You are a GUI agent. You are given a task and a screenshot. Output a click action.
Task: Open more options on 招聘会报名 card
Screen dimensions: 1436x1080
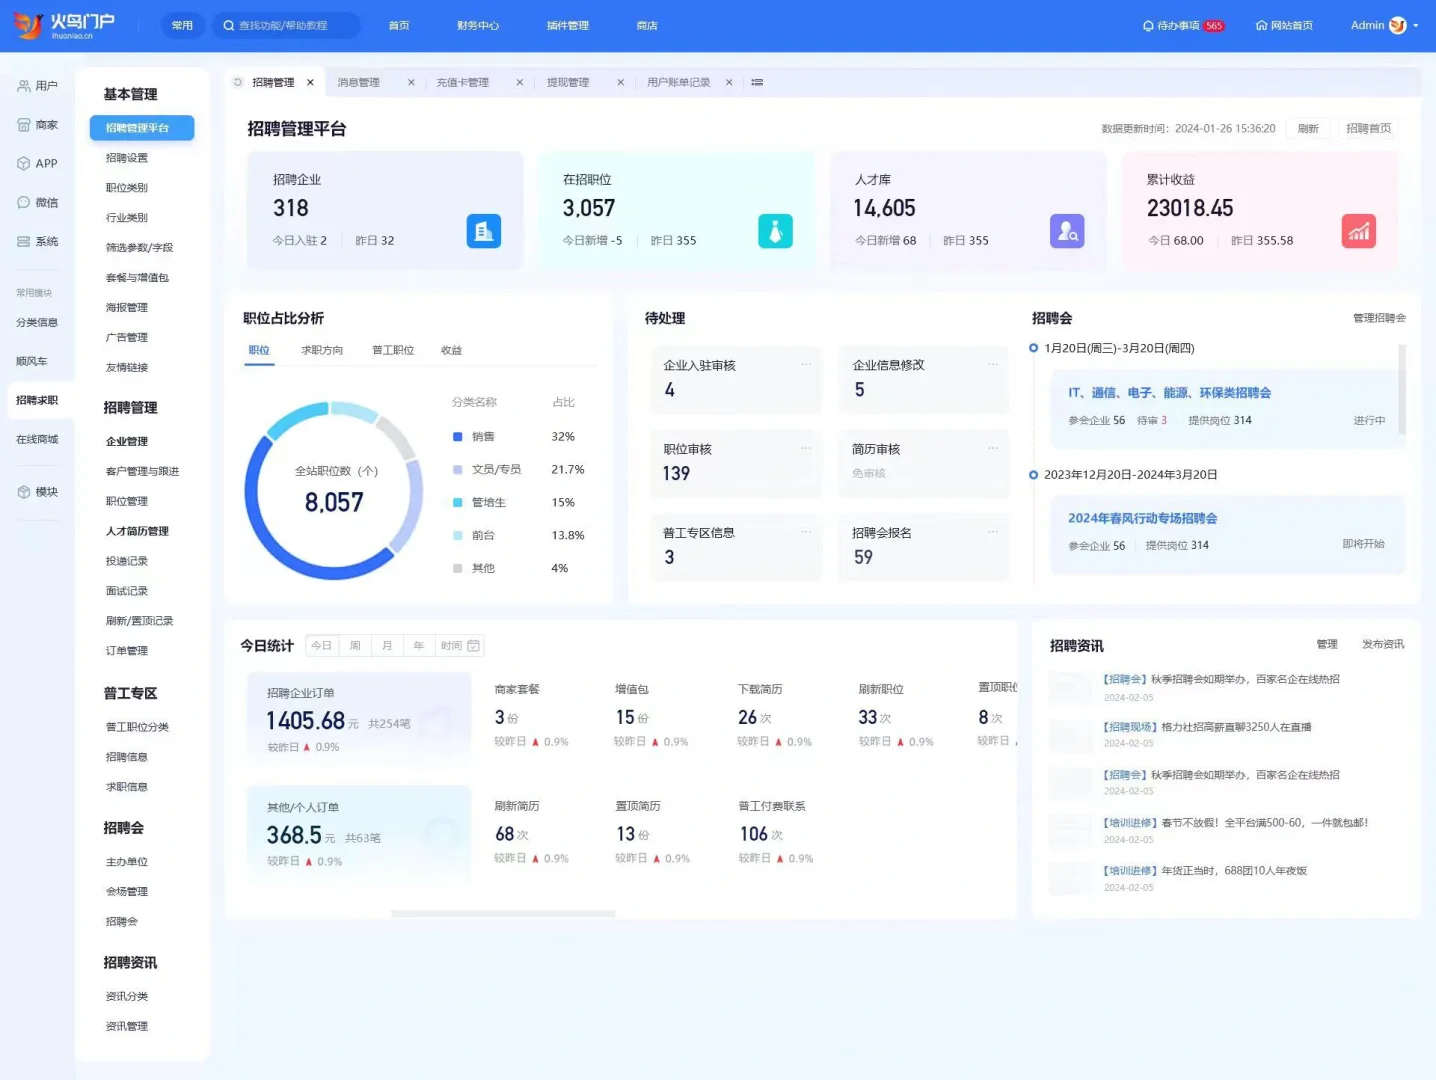click(x=993, y=532)
